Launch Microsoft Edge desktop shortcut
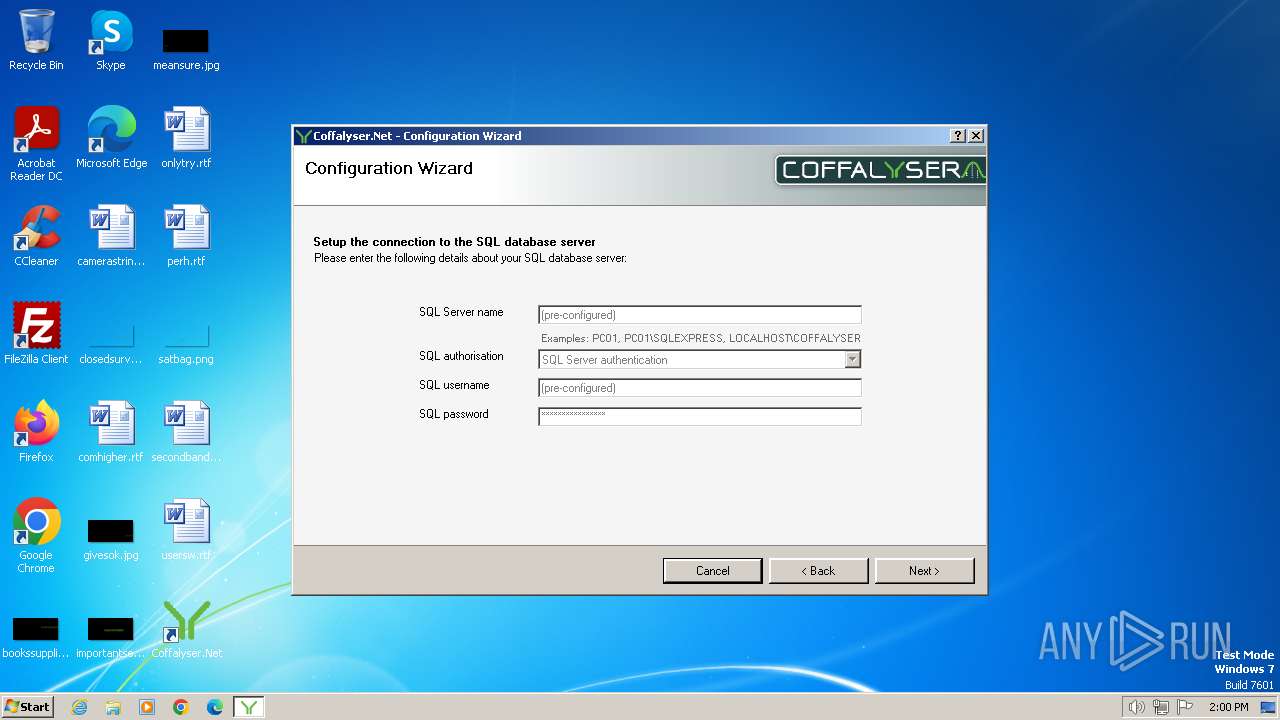The height and width of the screenshot is (720, 1280). coord(111,137)
